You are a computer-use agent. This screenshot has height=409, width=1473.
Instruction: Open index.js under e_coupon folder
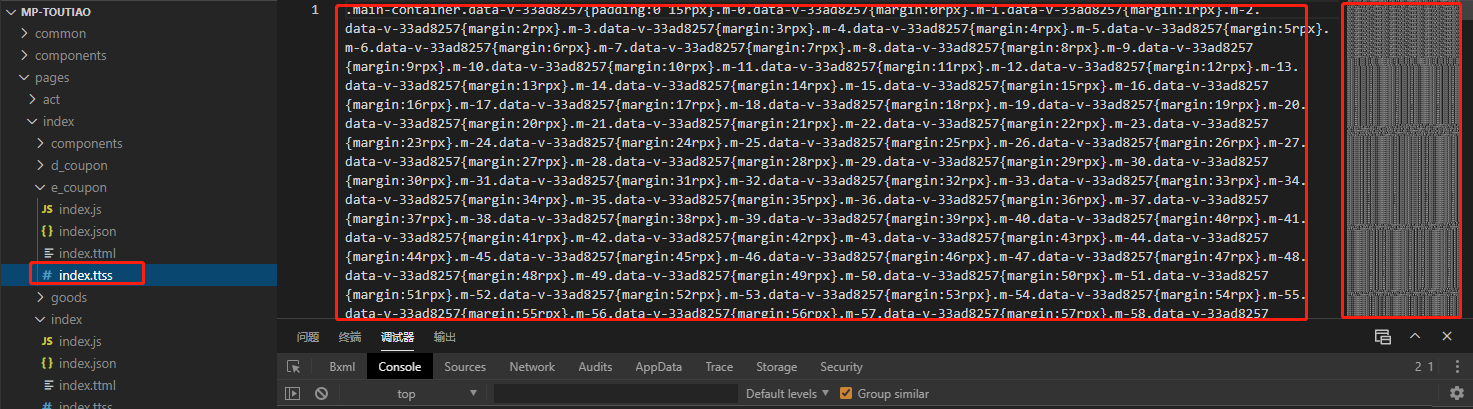click(x=79, y=209)
